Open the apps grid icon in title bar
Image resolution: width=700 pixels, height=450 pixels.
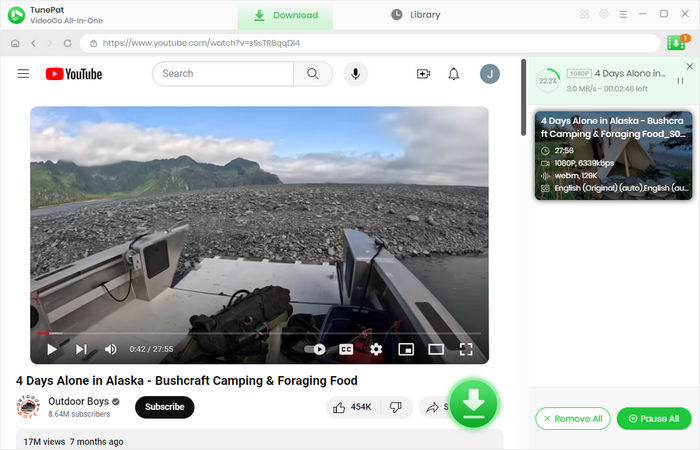click(584, 14)
